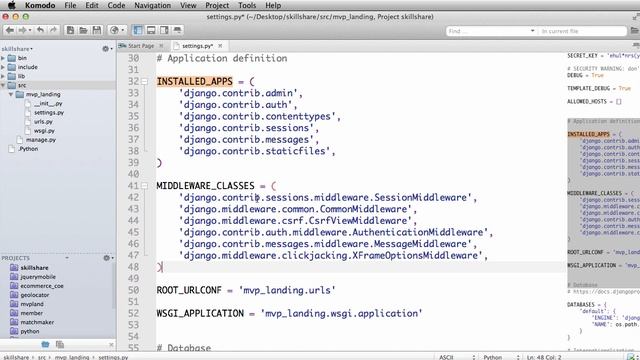Image resolution: width=640 pixels, height=360 pixels.
Task: Open the File menu
Action: (x=70, y=5)
